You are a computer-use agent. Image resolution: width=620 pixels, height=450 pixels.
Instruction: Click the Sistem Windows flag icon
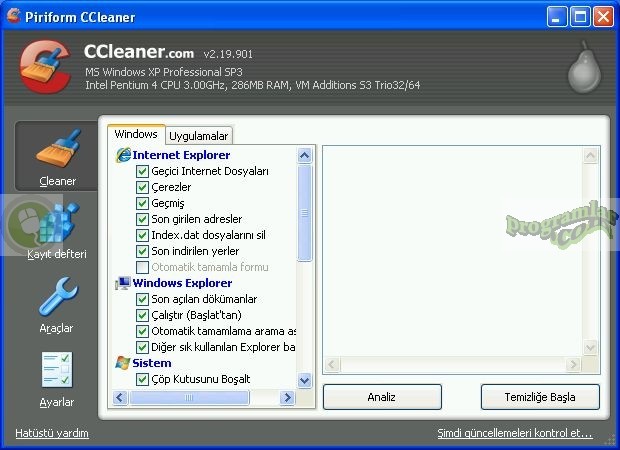tap(123, 363)
